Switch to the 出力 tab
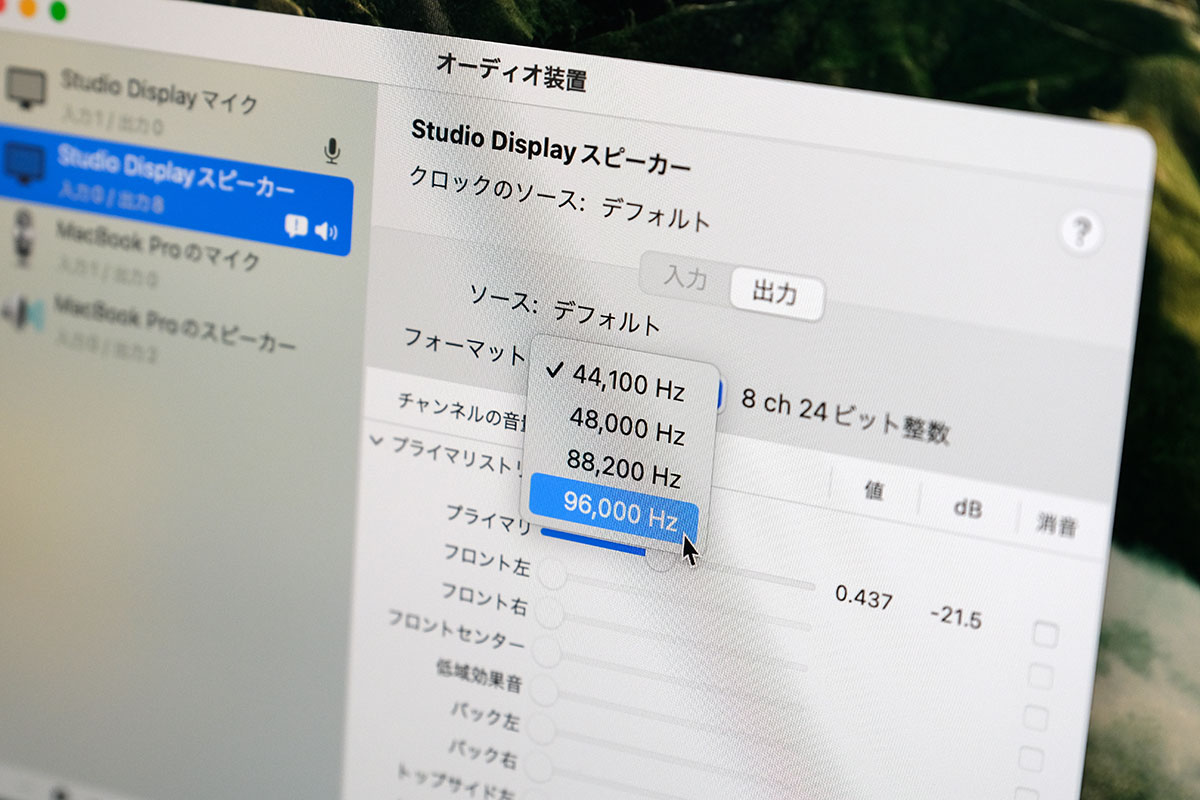The image size is (1200, 800). pos(775,292)
